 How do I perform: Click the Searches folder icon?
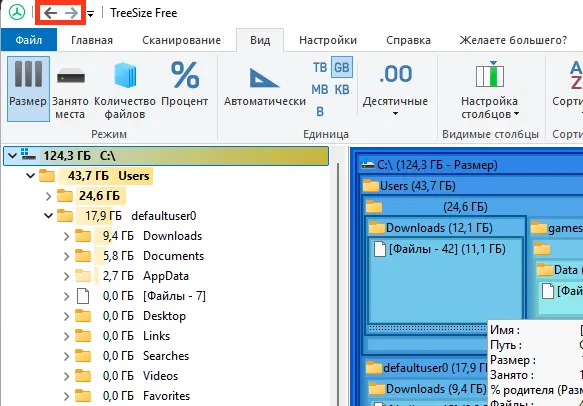pyautogui.click(x=83, y=356)
